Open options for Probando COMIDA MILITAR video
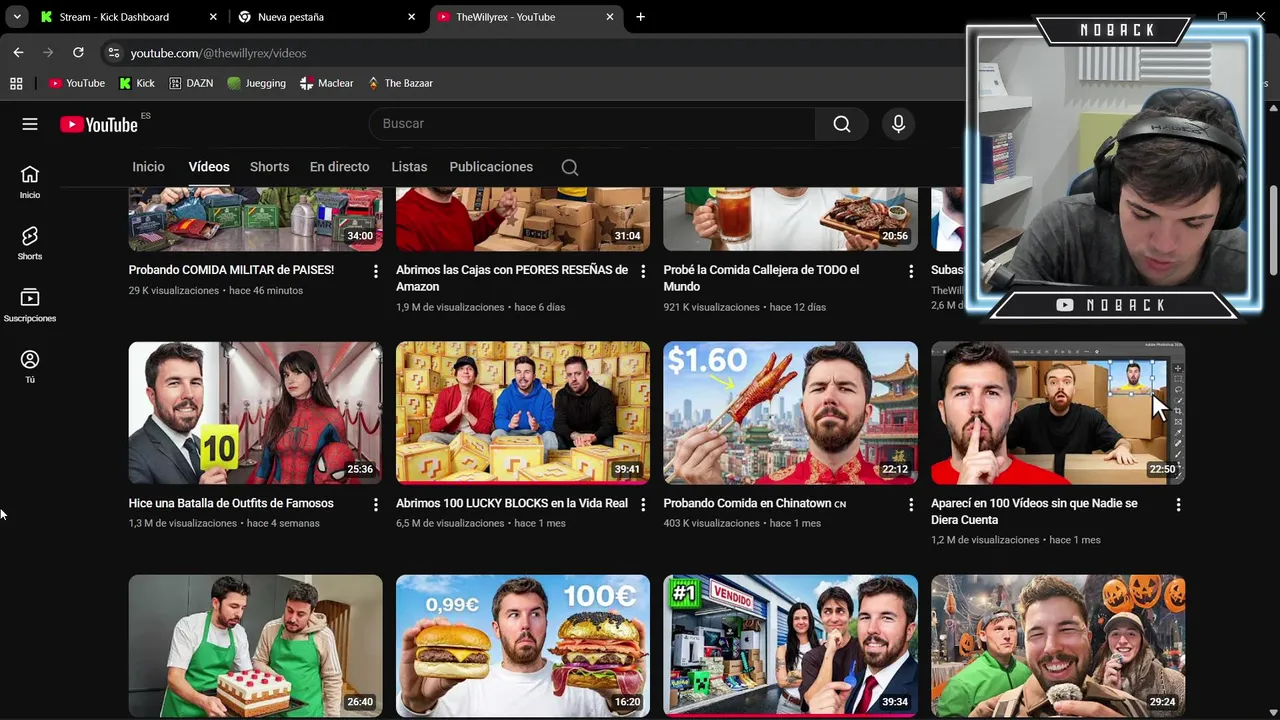 [x=376, y=271]
